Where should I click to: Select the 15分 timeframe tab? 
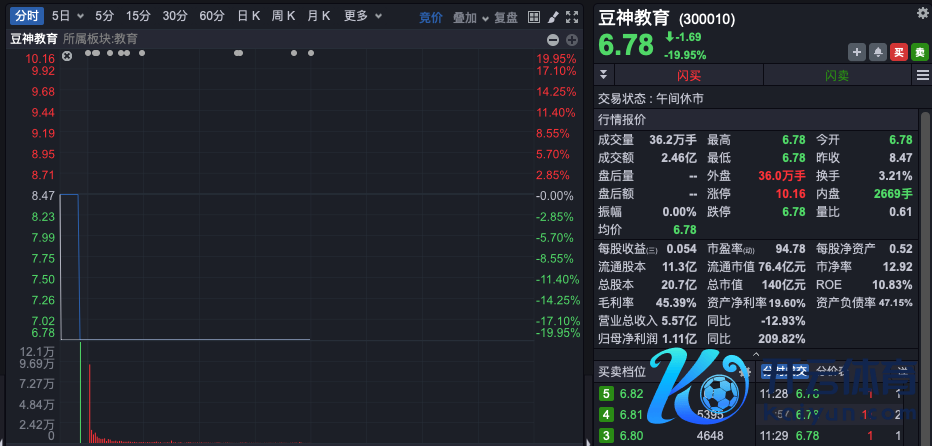pyautogui.click(x=138, y=16)
